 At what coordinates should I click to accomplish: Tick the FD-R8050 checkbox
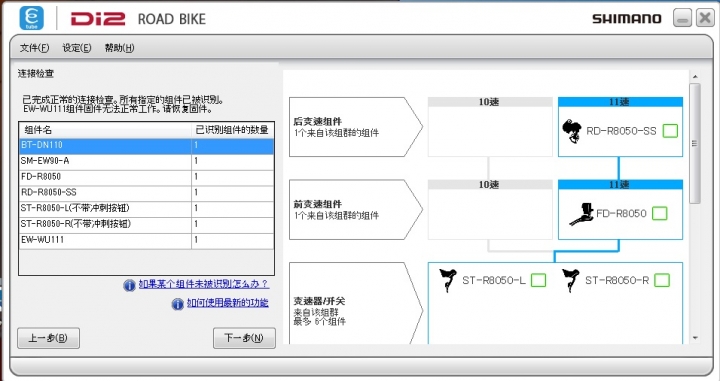tap(660, 213)
